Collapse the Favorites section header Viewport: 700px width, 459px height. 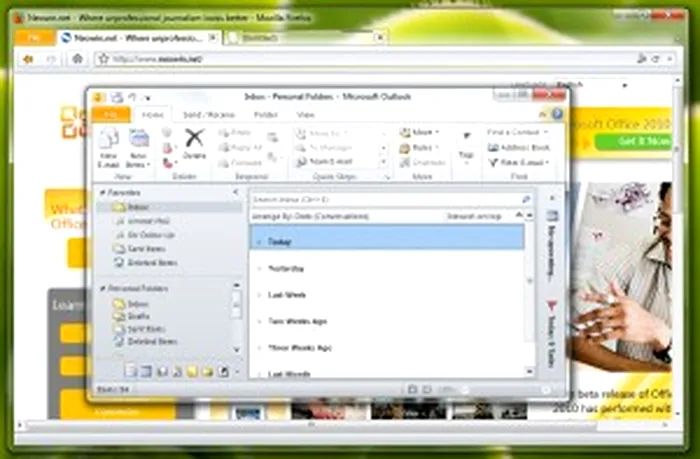tap(103, 193)
